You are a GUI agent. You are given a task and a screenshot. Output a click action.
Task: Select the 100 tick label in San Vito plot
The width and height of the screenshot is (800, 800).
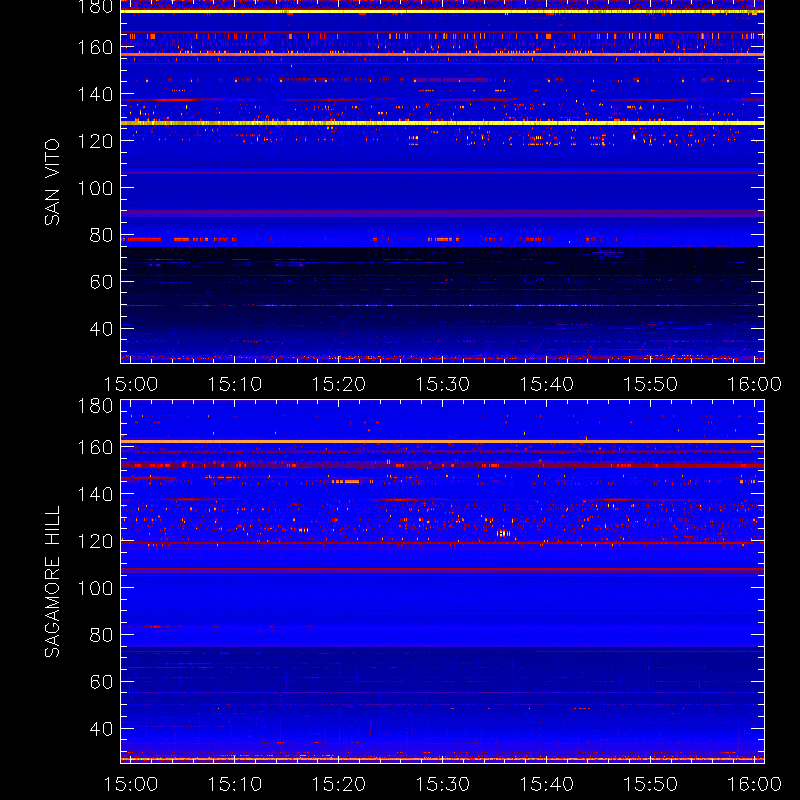pos(95,188)
